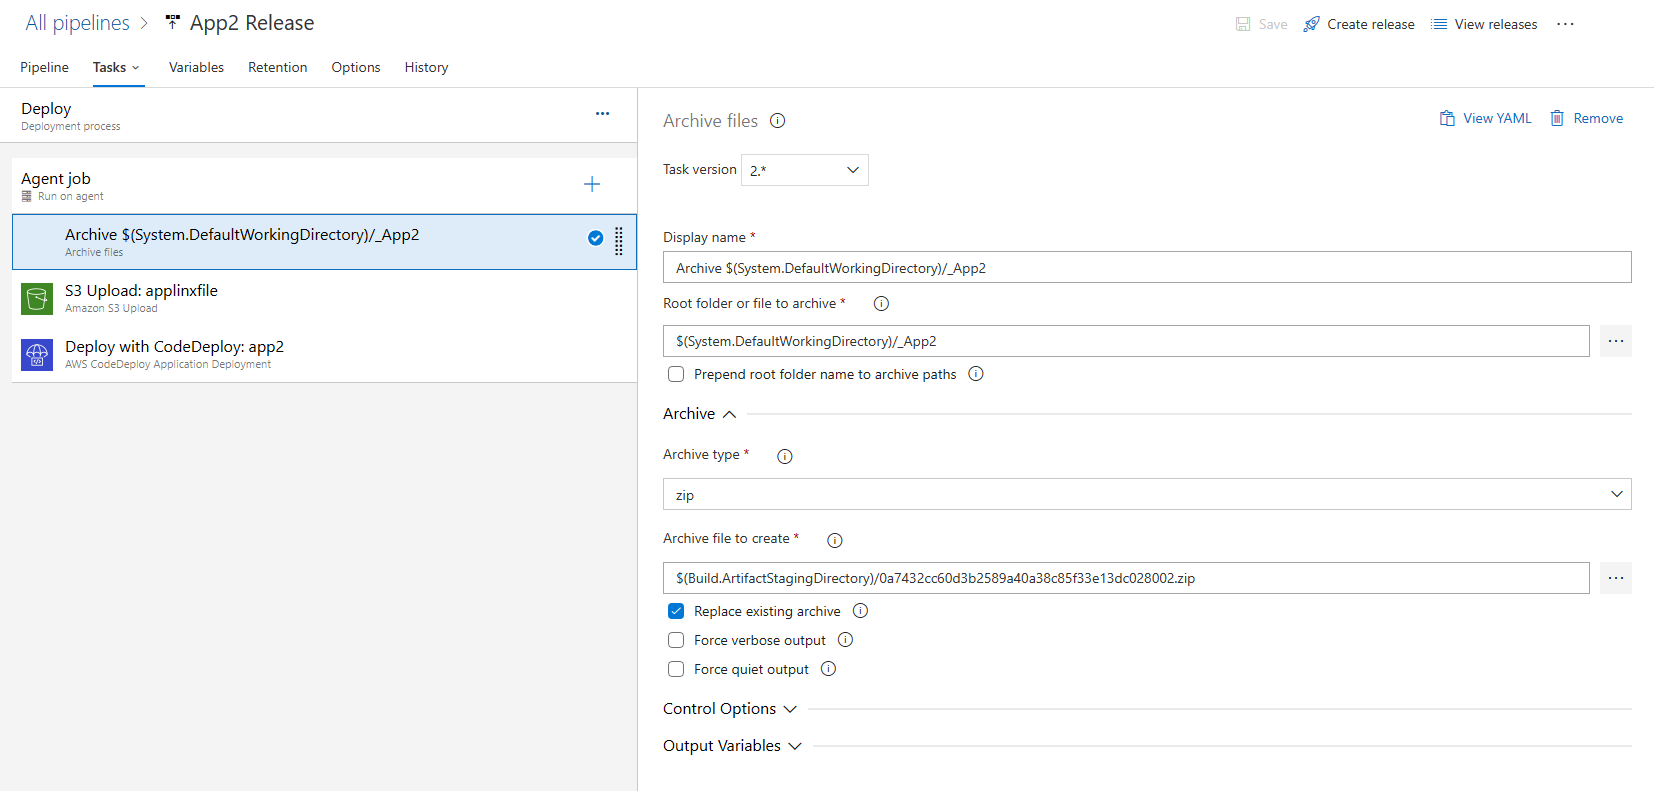Open the Deploy stage ellipsis menu
The height and width of the screenshot is (791, 1654).
coord(602,114)
